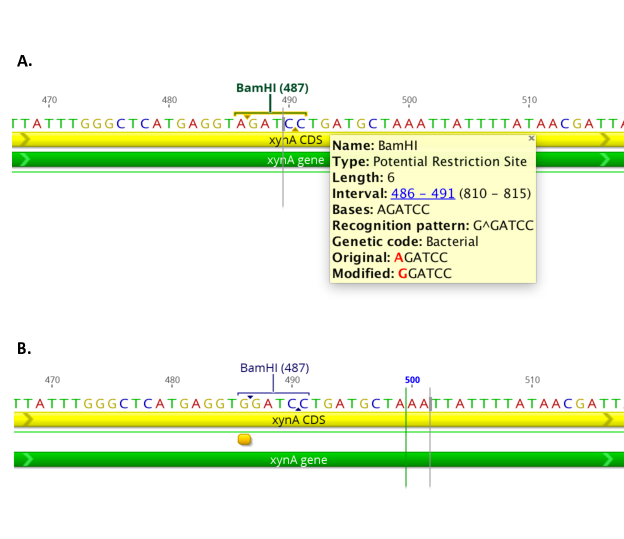The width and height of the screenshot is (624, 539).
Task: Select the BamHI (487) label in panel A
Action: click(x=272, y=88)
